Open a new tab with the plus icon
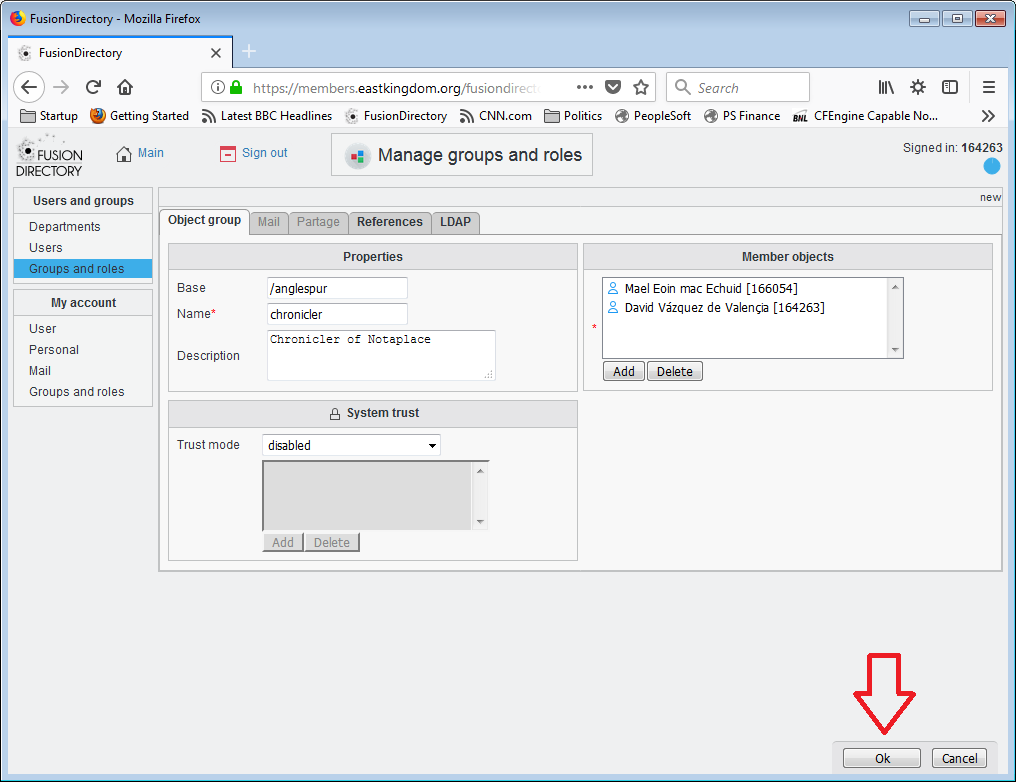The width and height of the screenshot is (1016, 782). pyautogui.click(x=249, y=51)
